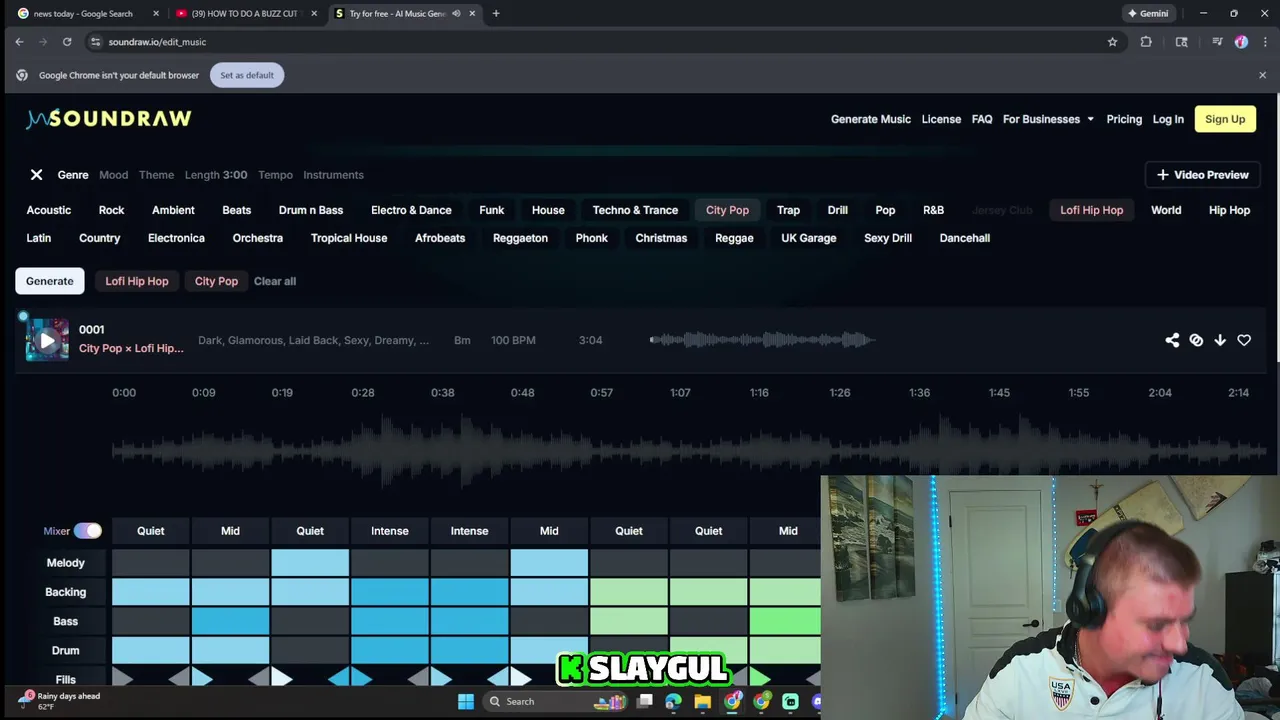Open the Chrome extensions puzzle icon

pyautogui.click(x=1146, y=42)
